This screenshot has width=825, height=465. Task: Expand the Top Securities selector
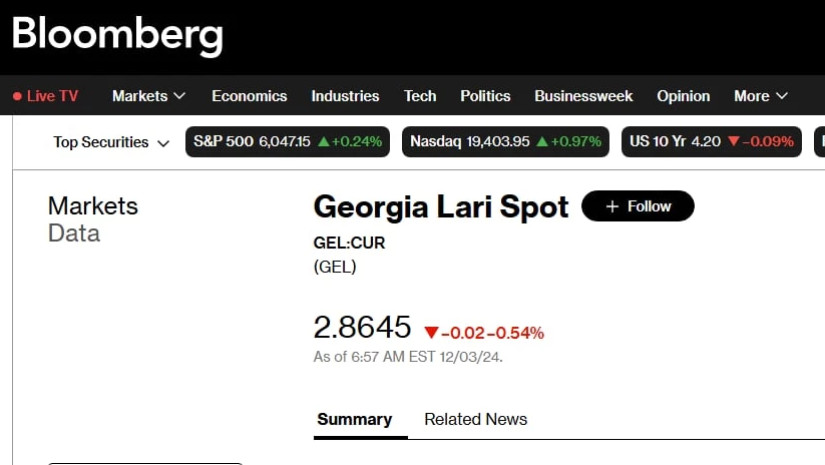(112, 142)
